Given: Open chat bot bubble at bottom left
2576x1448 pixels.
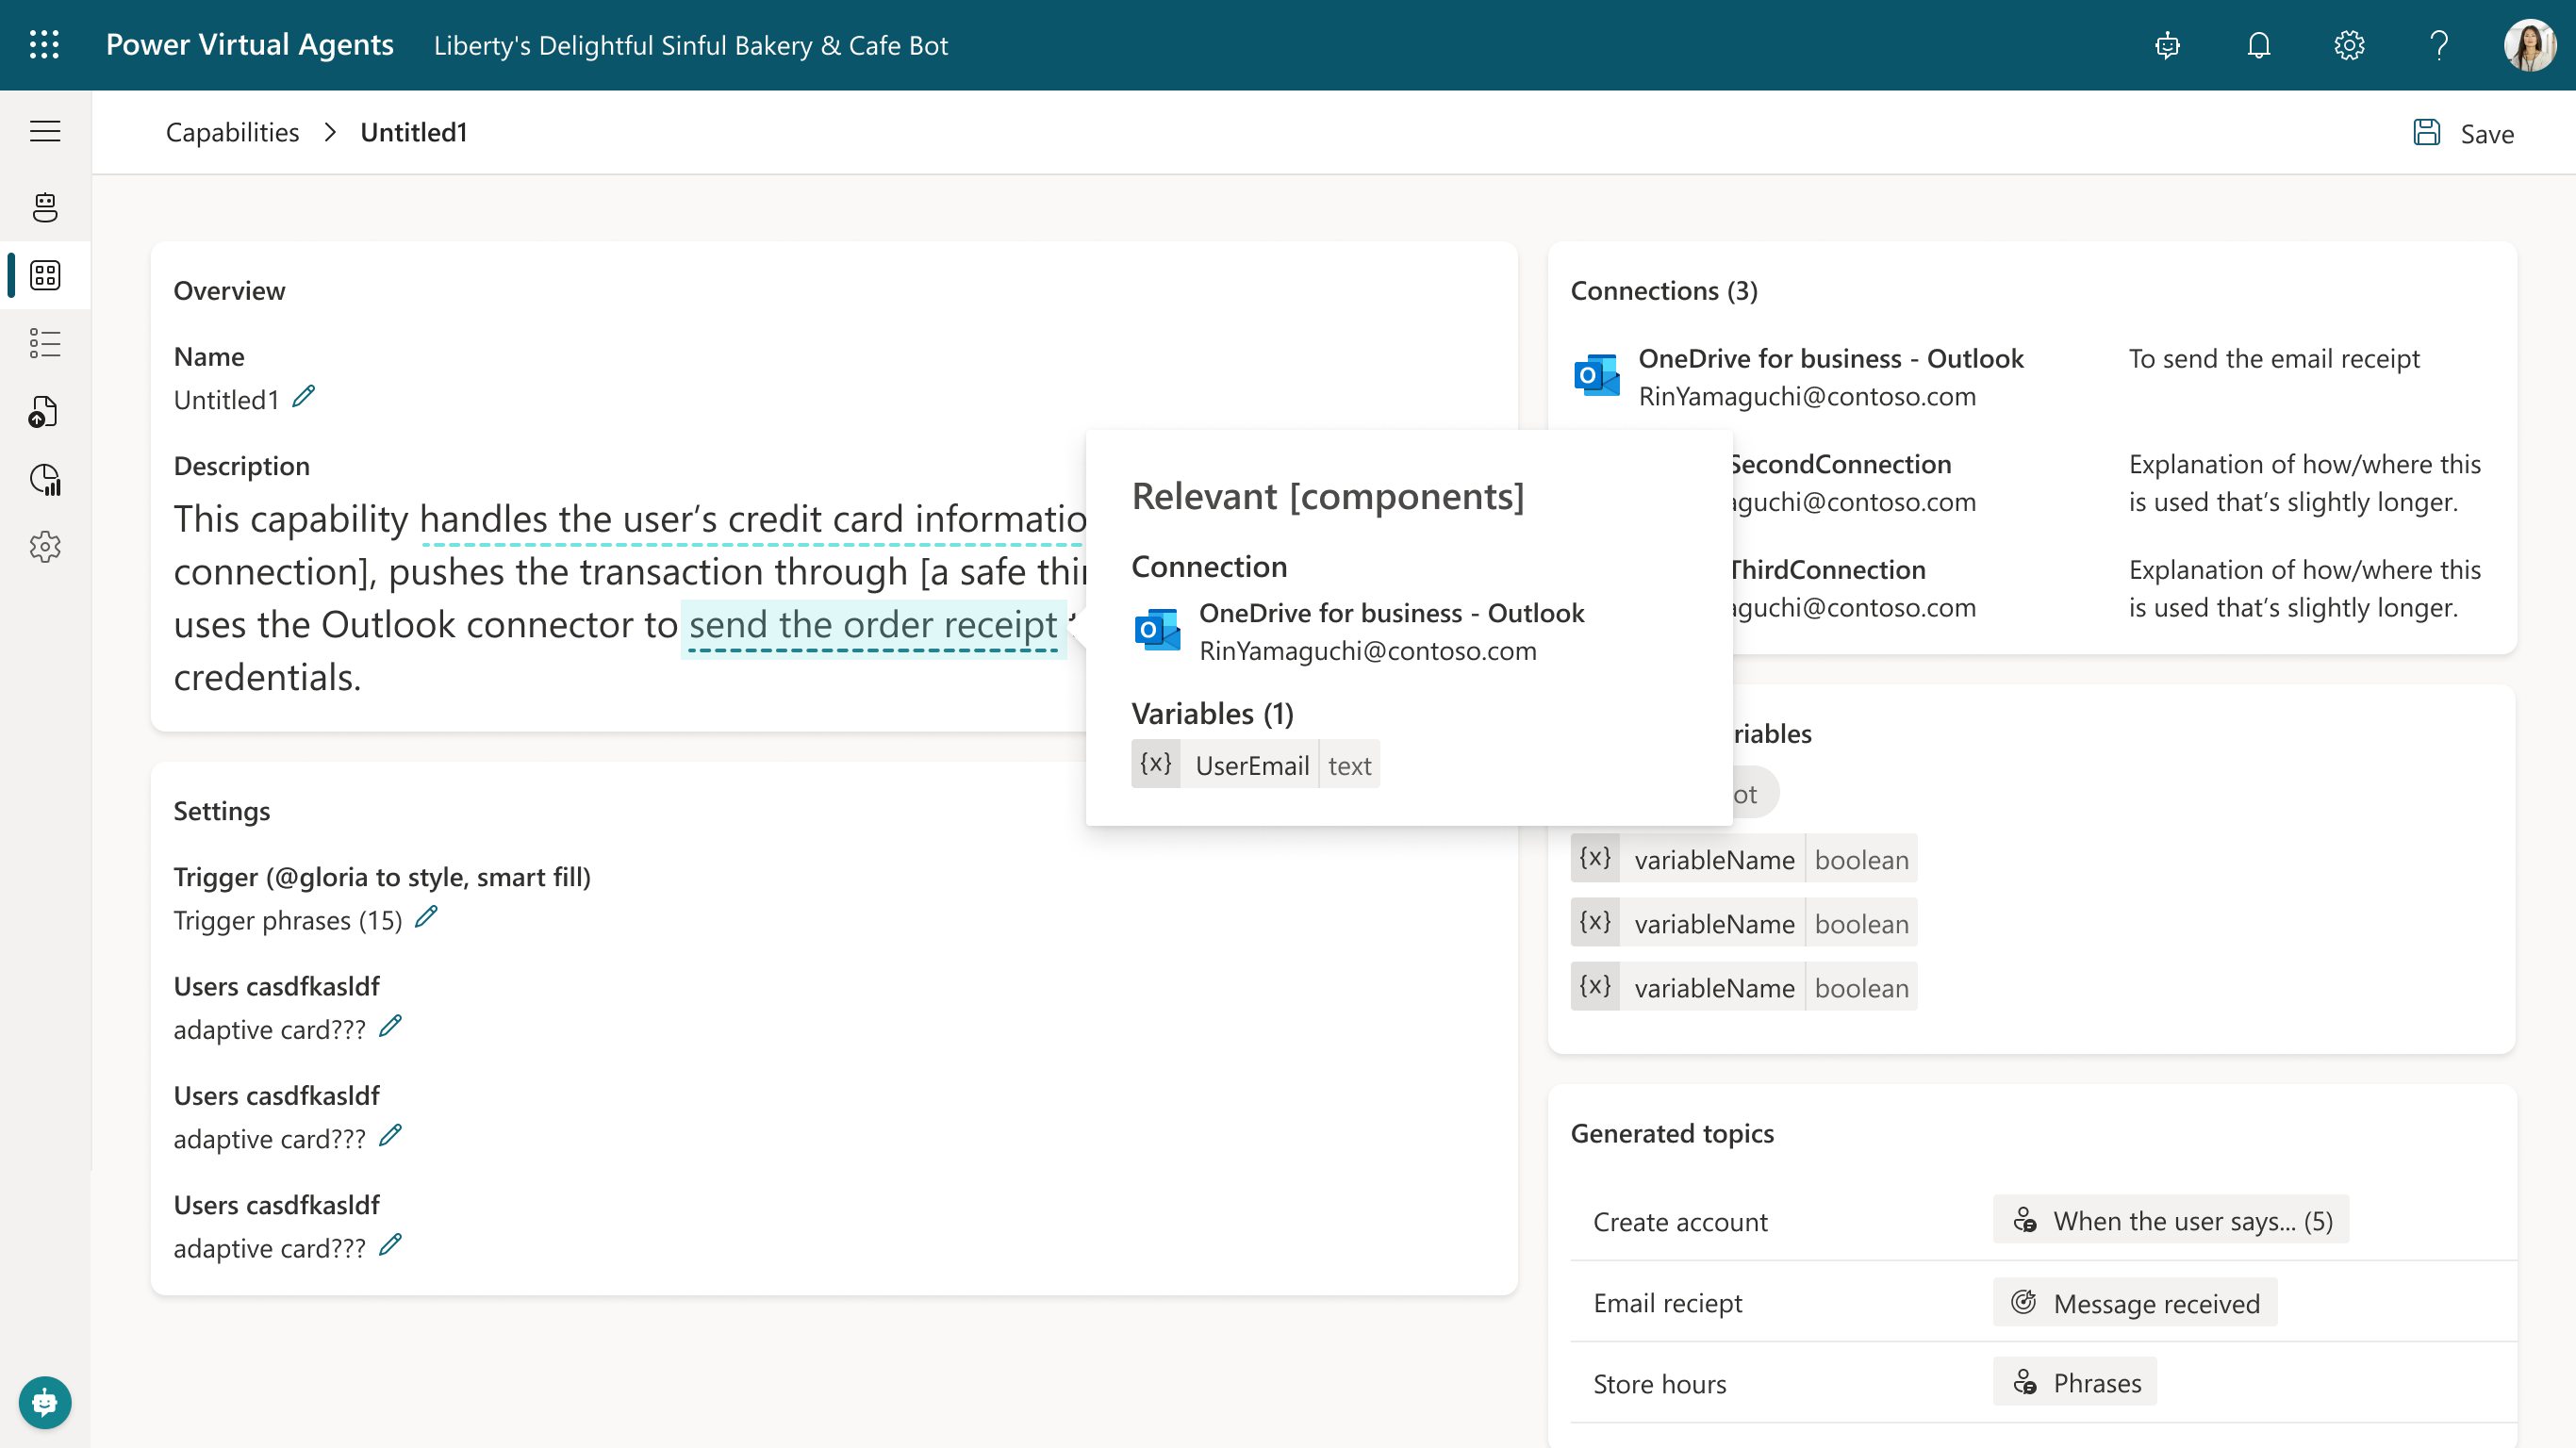Looking at the screenshot, I should (x=44, y=1402).
